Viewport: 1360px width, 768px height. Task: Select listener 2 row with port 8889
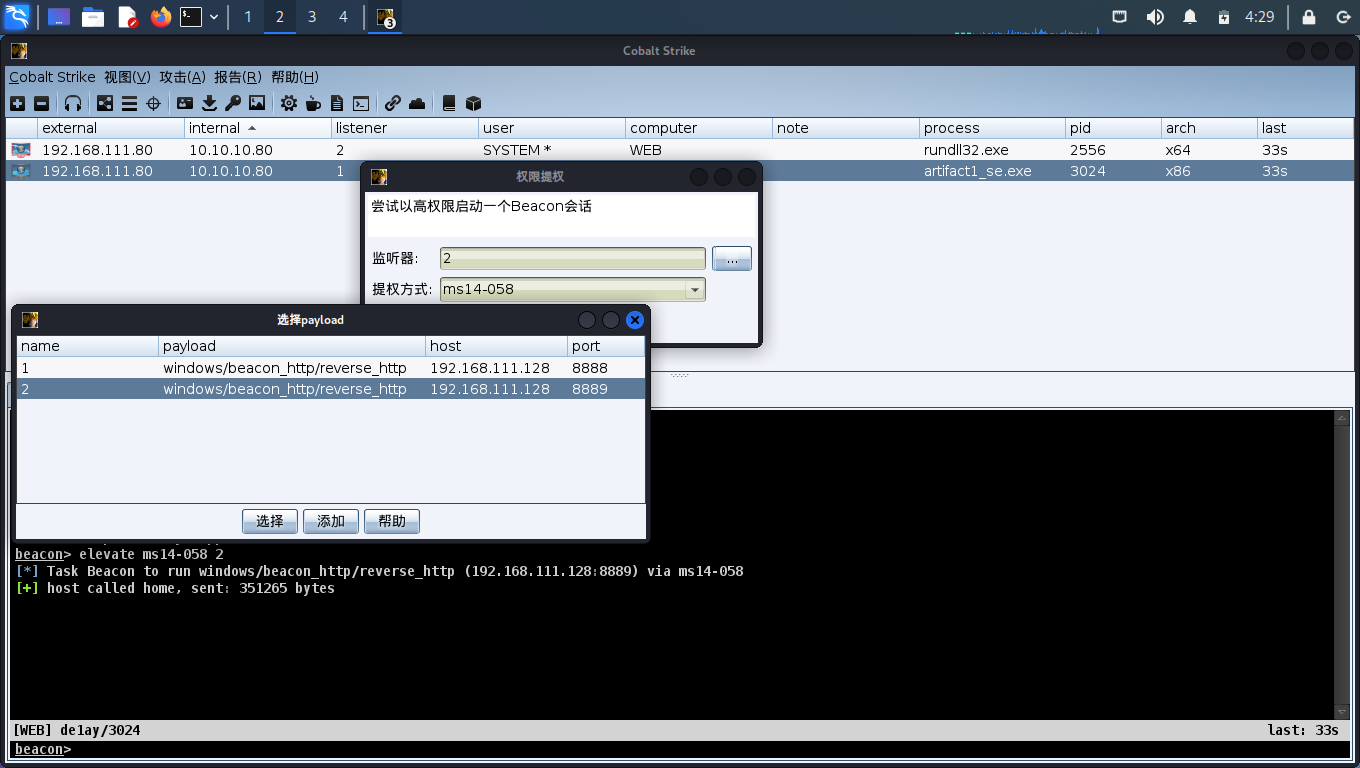click(x=331, y=389)
